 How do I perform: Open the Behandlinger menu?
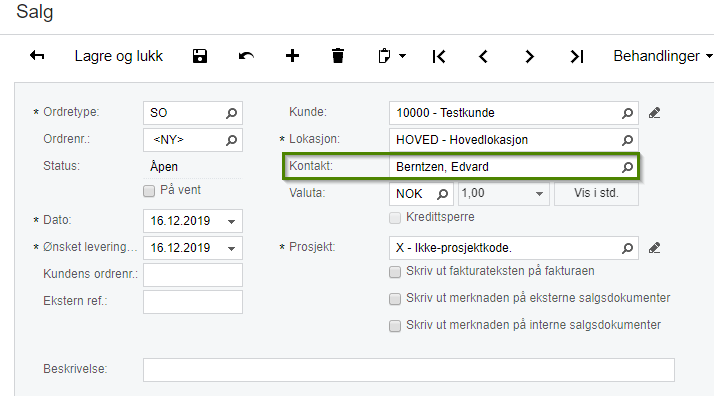[663, 56]
